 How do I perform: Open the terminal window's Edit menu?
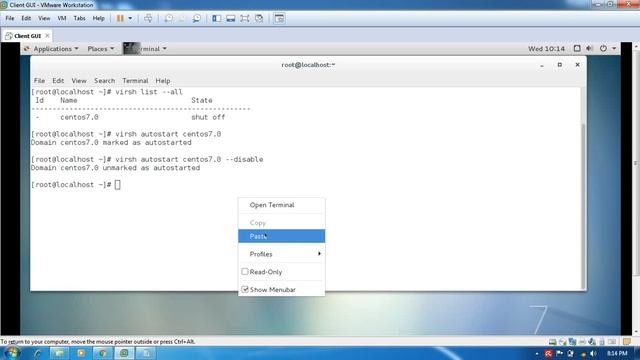point(58,81)
